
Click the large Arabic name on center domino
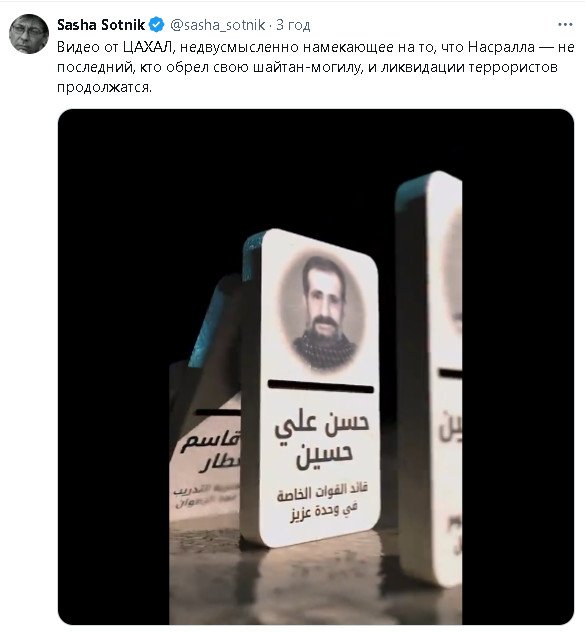(x=322, y=441)
